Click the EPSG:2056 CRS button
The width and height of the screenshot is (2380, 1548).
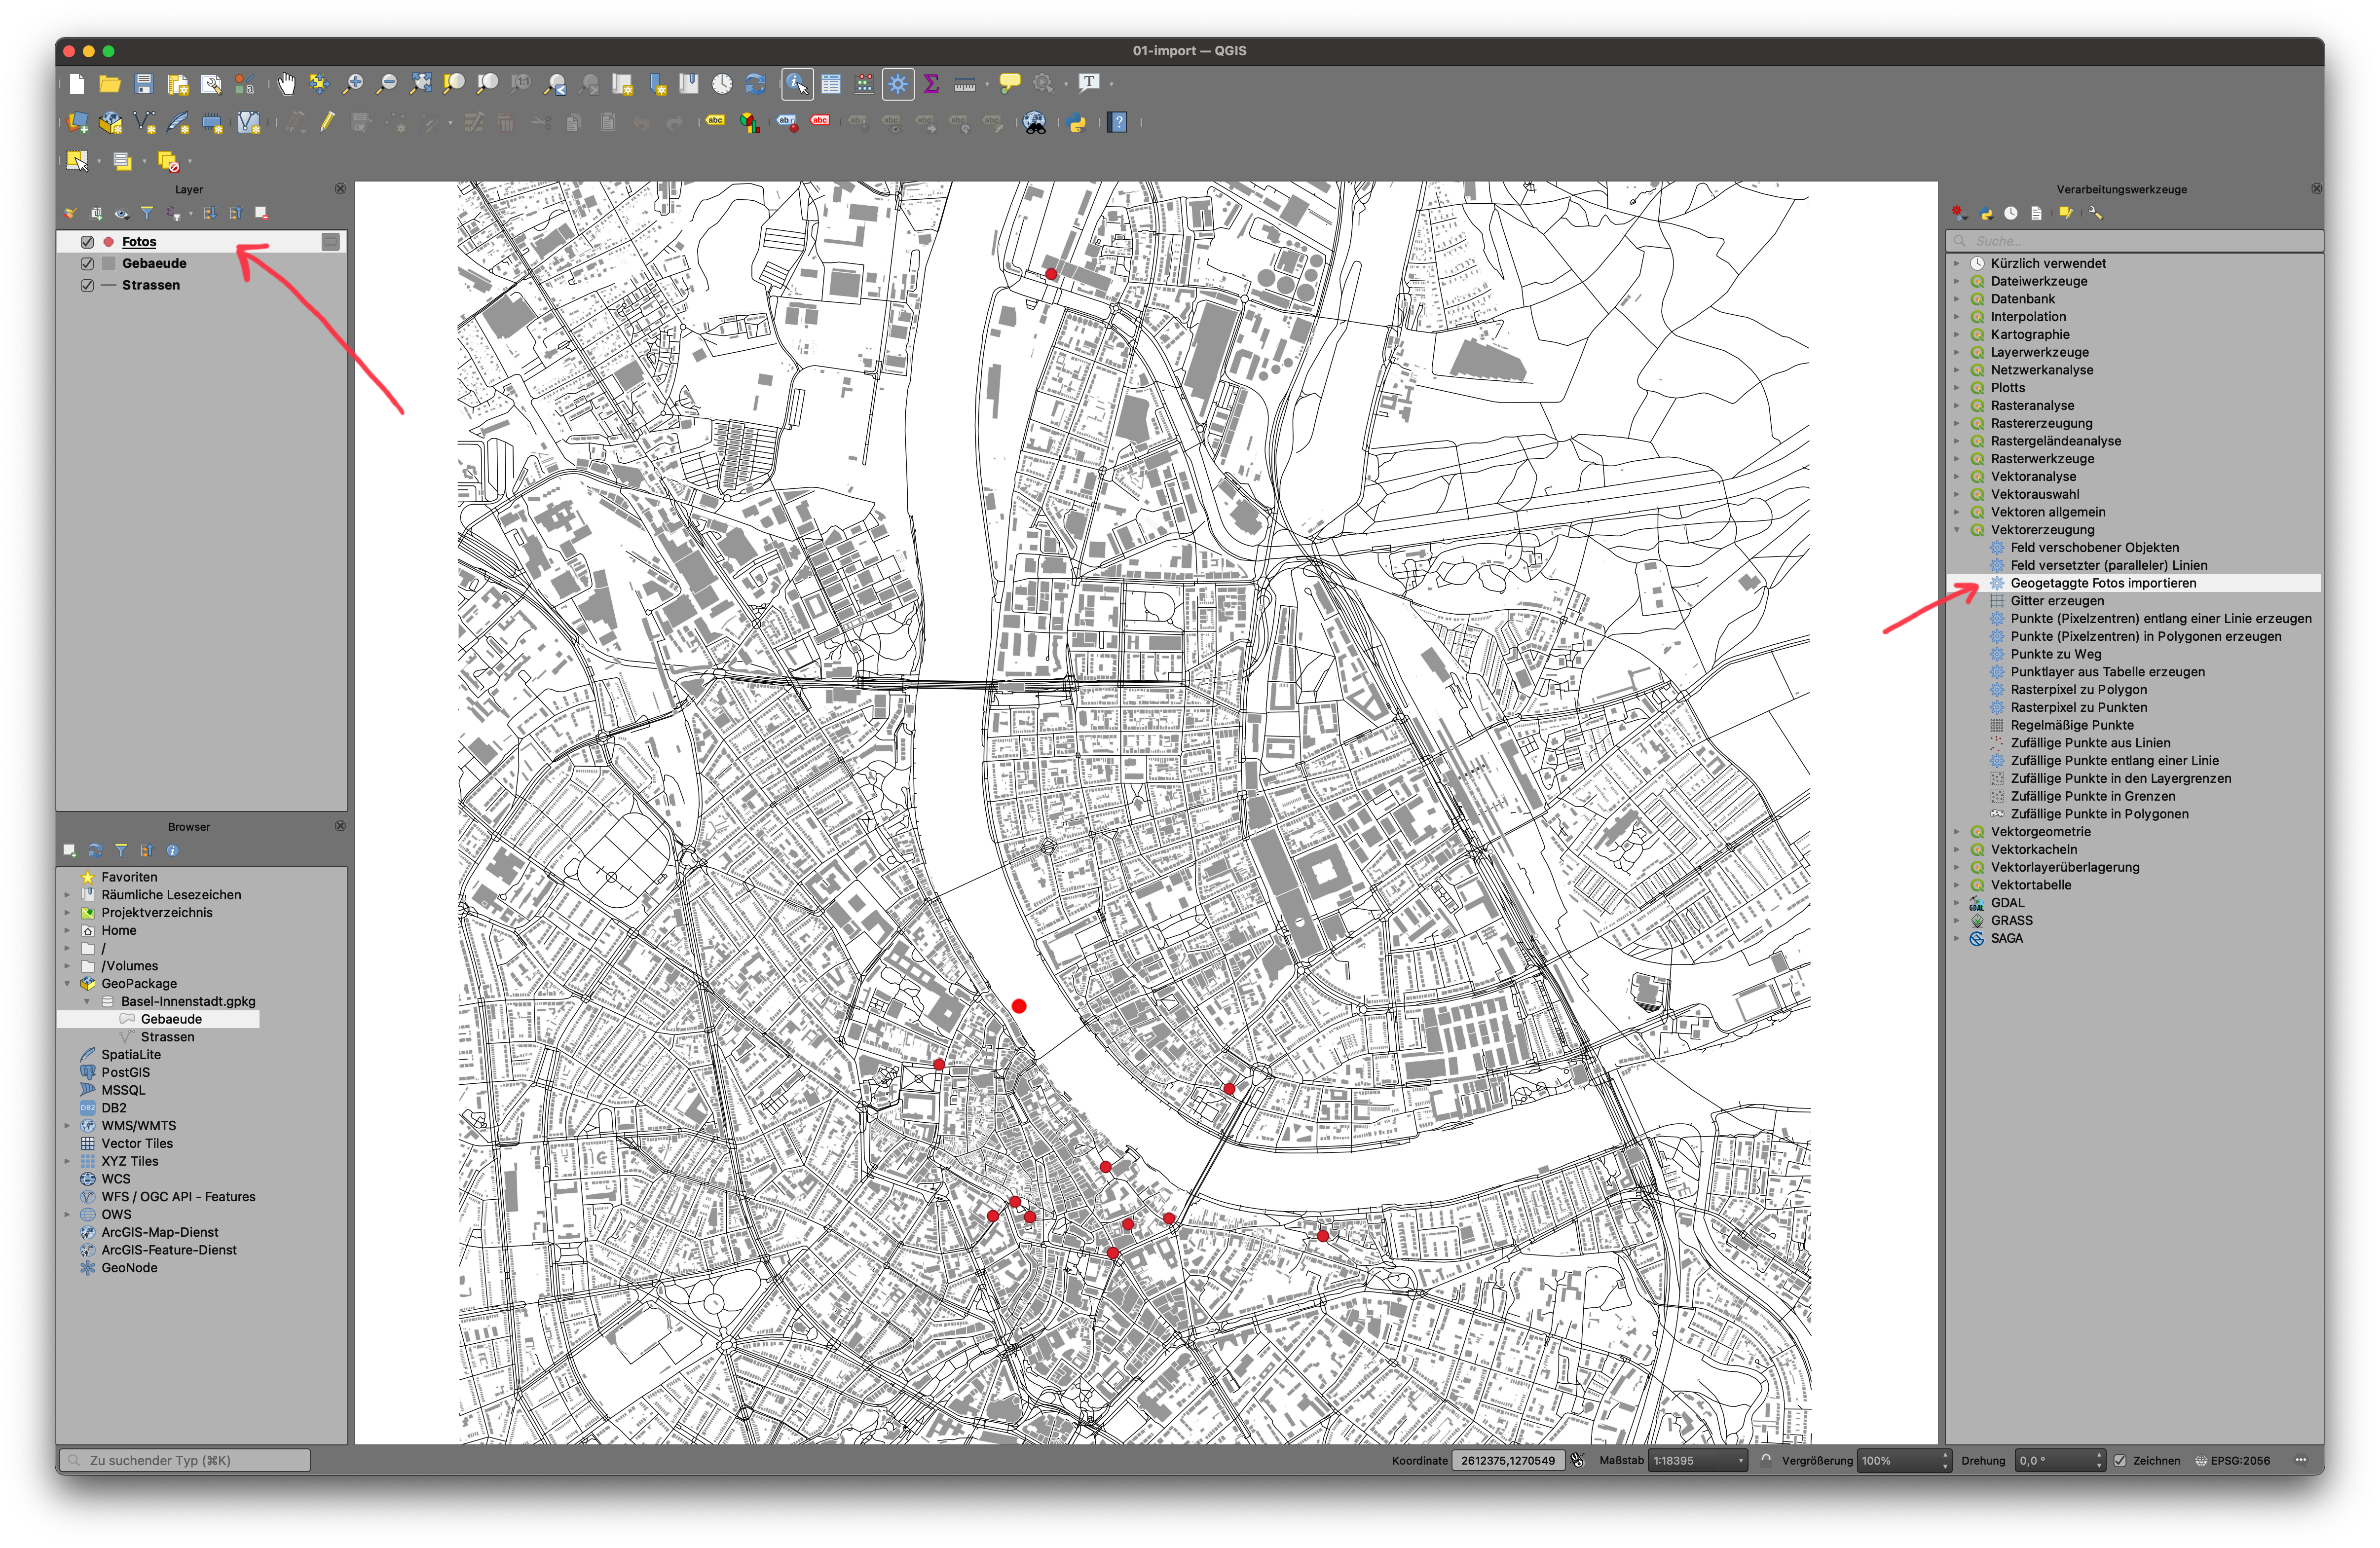(2232, 1461)
